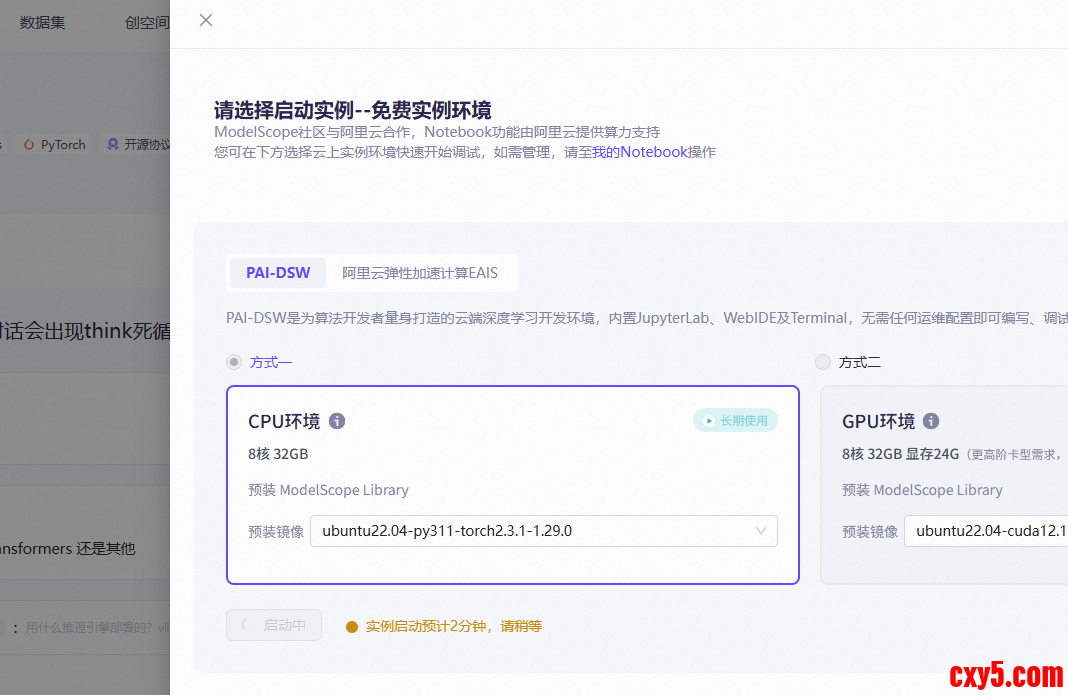Viewport: 1068px width, 695px height.
Task: Click info icon beside GPU环境
Action: (931, 421)
